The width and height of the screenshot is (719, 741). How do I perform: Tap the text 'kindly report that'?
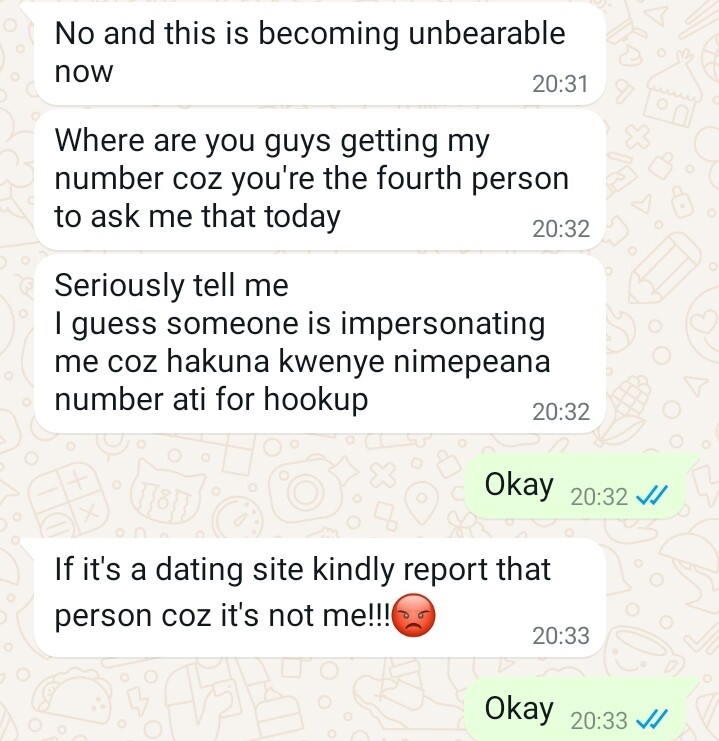pos(431,569)
